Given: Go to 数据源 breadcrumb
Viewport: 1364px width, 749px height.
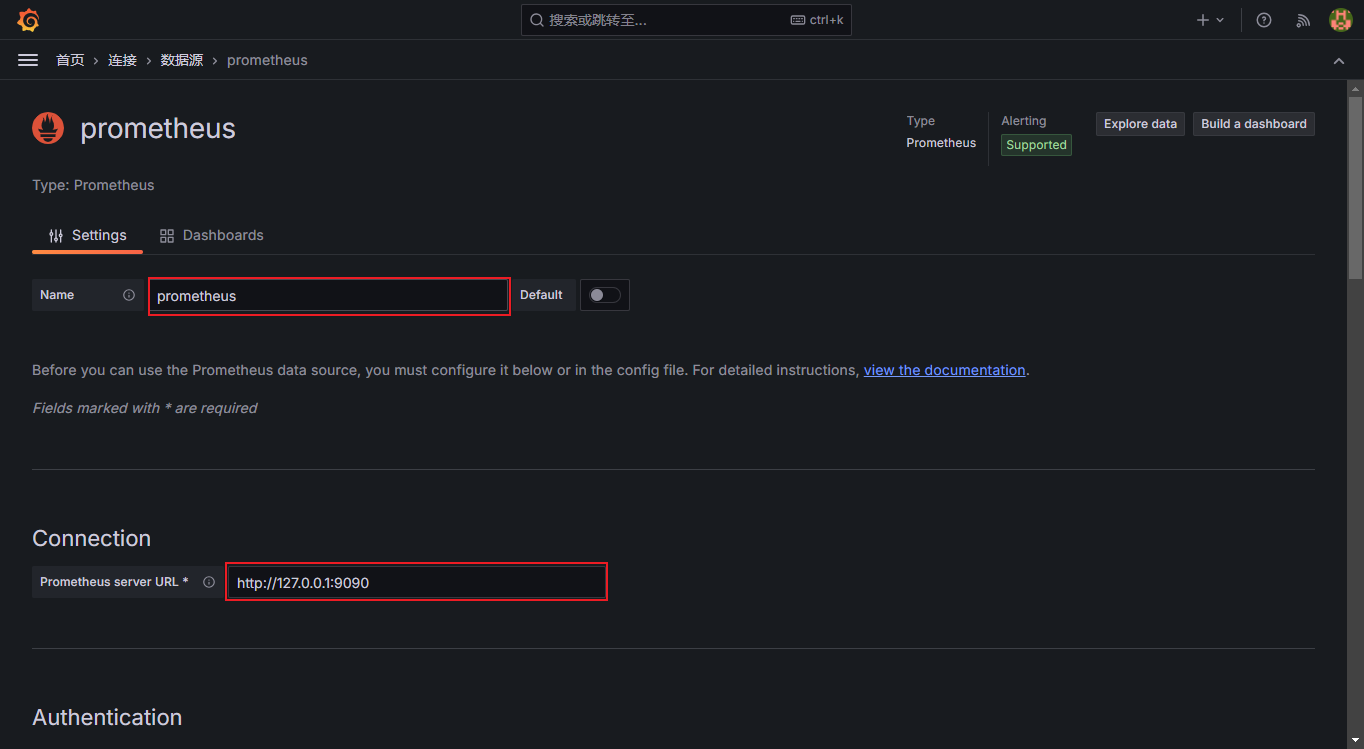Looking at the screenshot, I should point(182,60).
